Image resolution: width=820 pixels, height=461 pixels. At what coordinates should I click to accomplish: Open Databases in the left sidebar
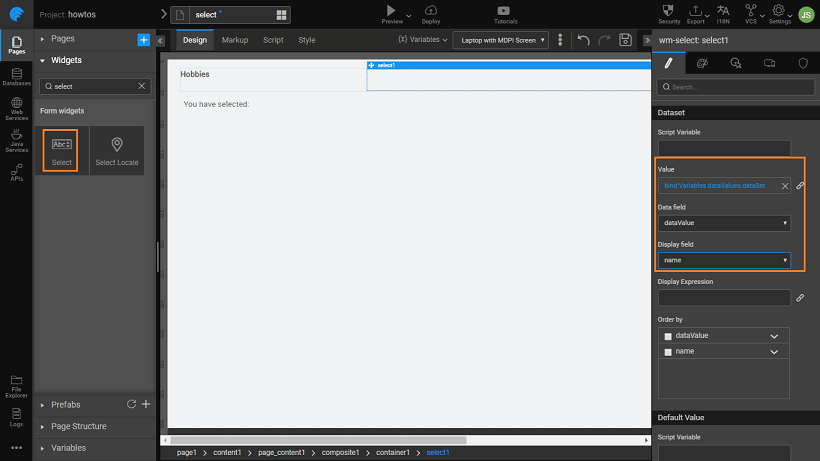(x=16, y=76)
